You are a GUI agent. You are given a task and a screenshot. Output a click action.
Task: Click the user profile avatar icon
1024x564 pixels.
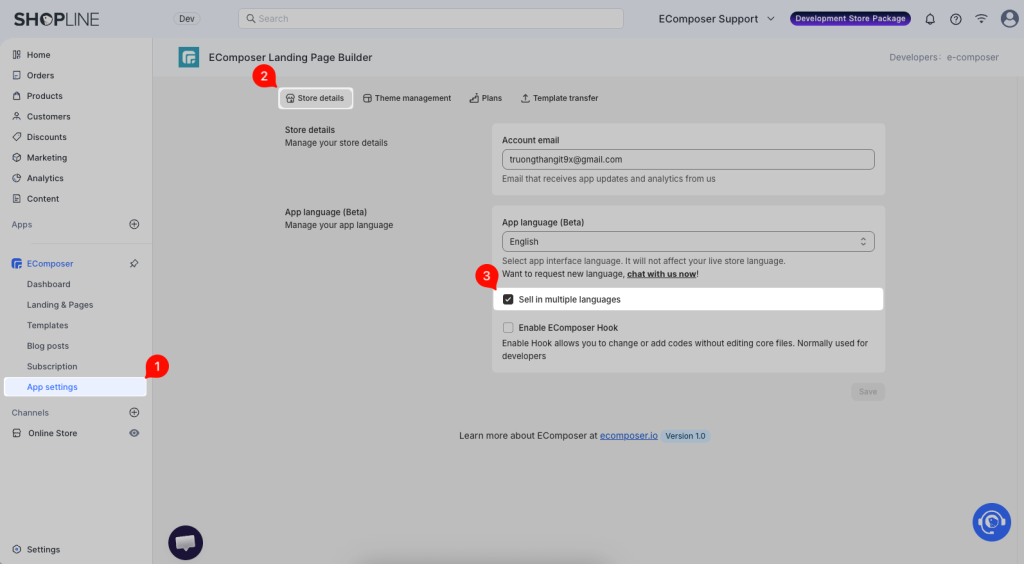point(1009,19)
